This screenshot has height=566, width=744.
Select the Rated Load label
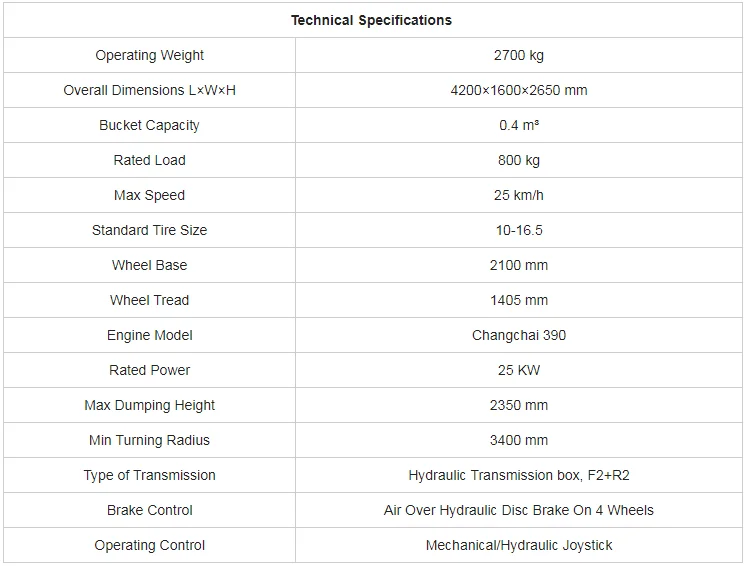click(x=150, y=160)
